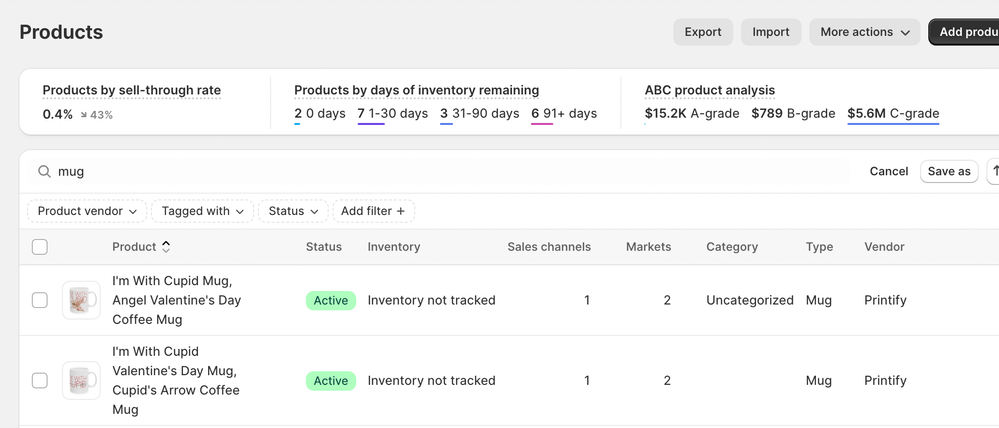Open Products by sell-through rate report
Image resolution: width=999 pixels, height=428 pixels.
(x=132, y=90)
